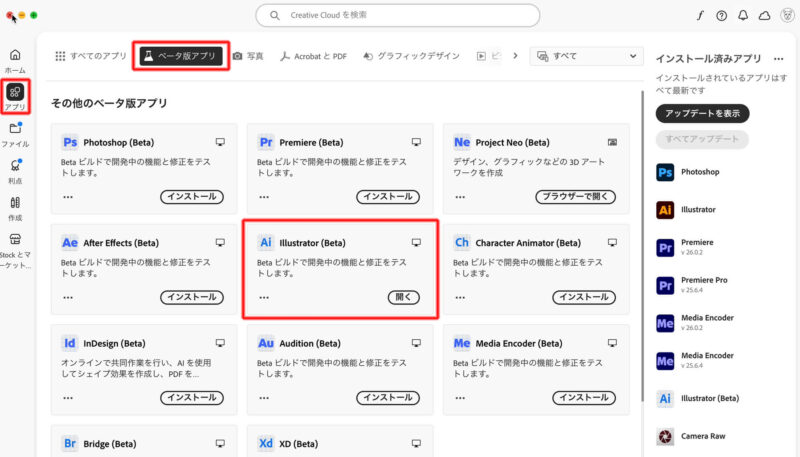The width and height of the screenshot is (800, 457).
Task: Click the apps list vertical scrollbar
Action: 642,246
